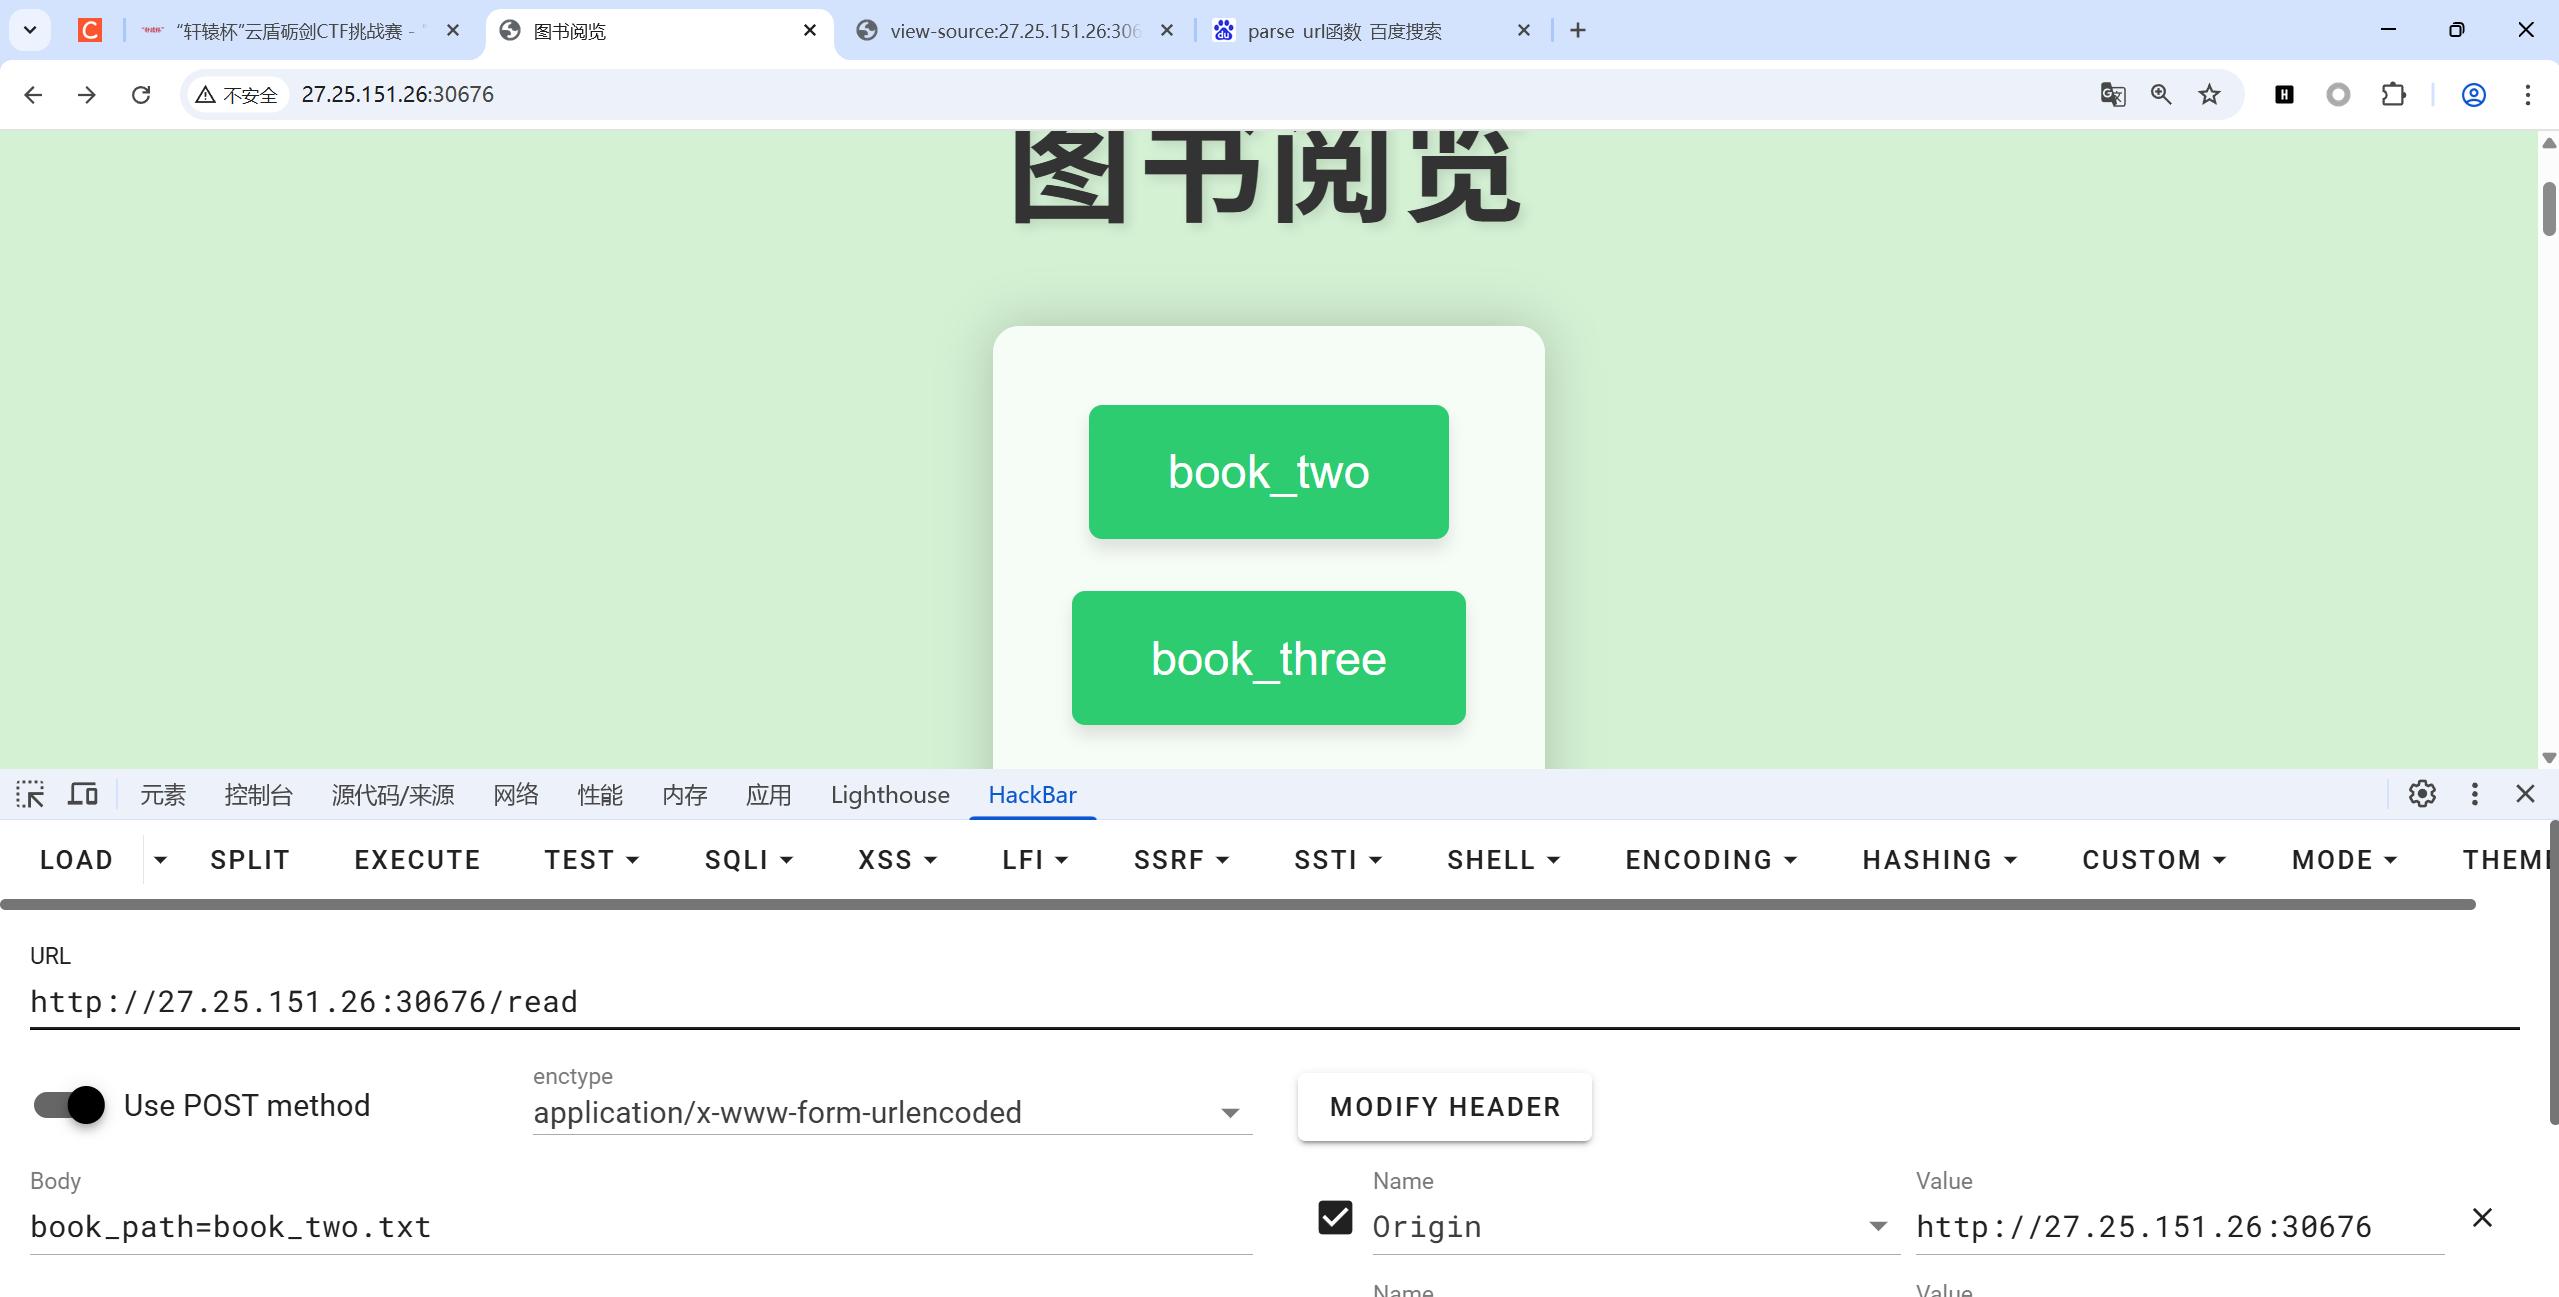Click the inspect element picker icon
This screenshot has height=1297, width=2559.
[30, 795]
